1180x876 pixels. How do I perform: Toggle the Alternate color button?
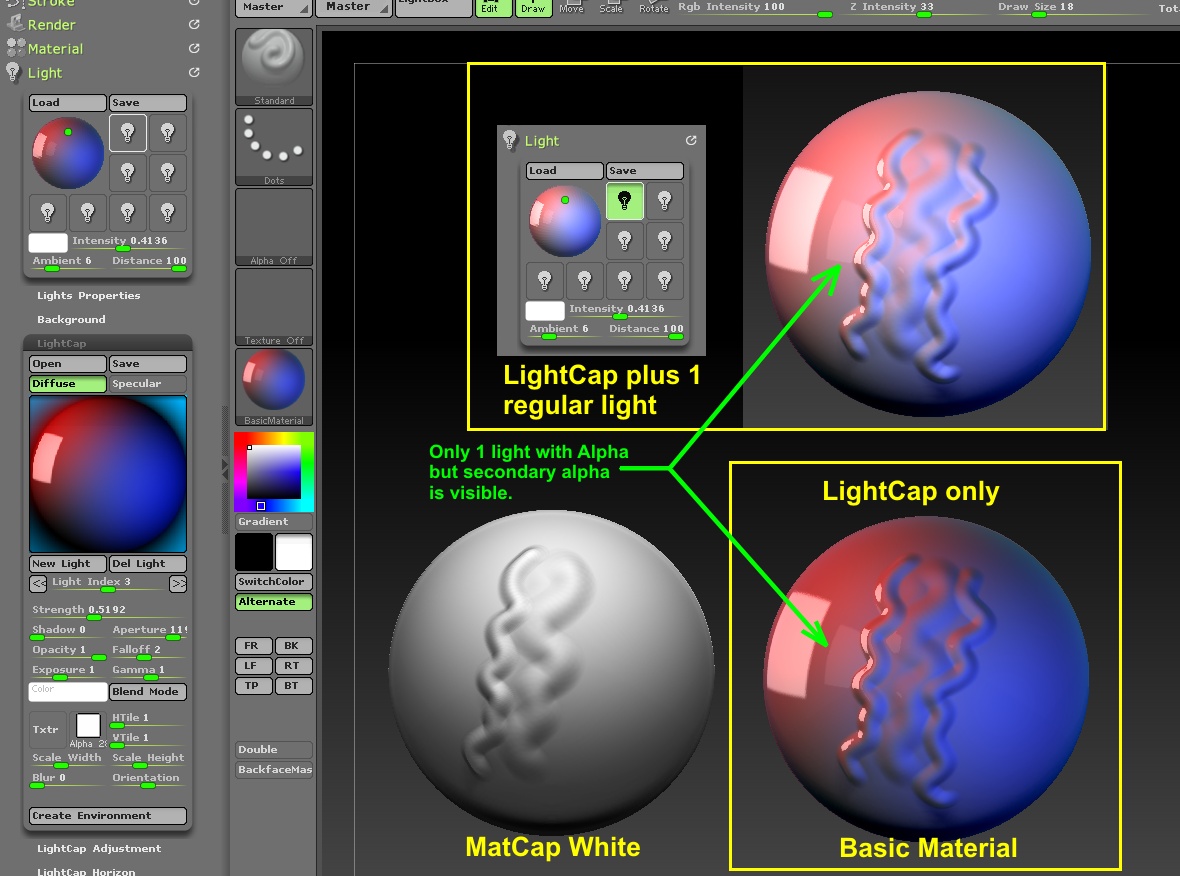tap(274, 602)
